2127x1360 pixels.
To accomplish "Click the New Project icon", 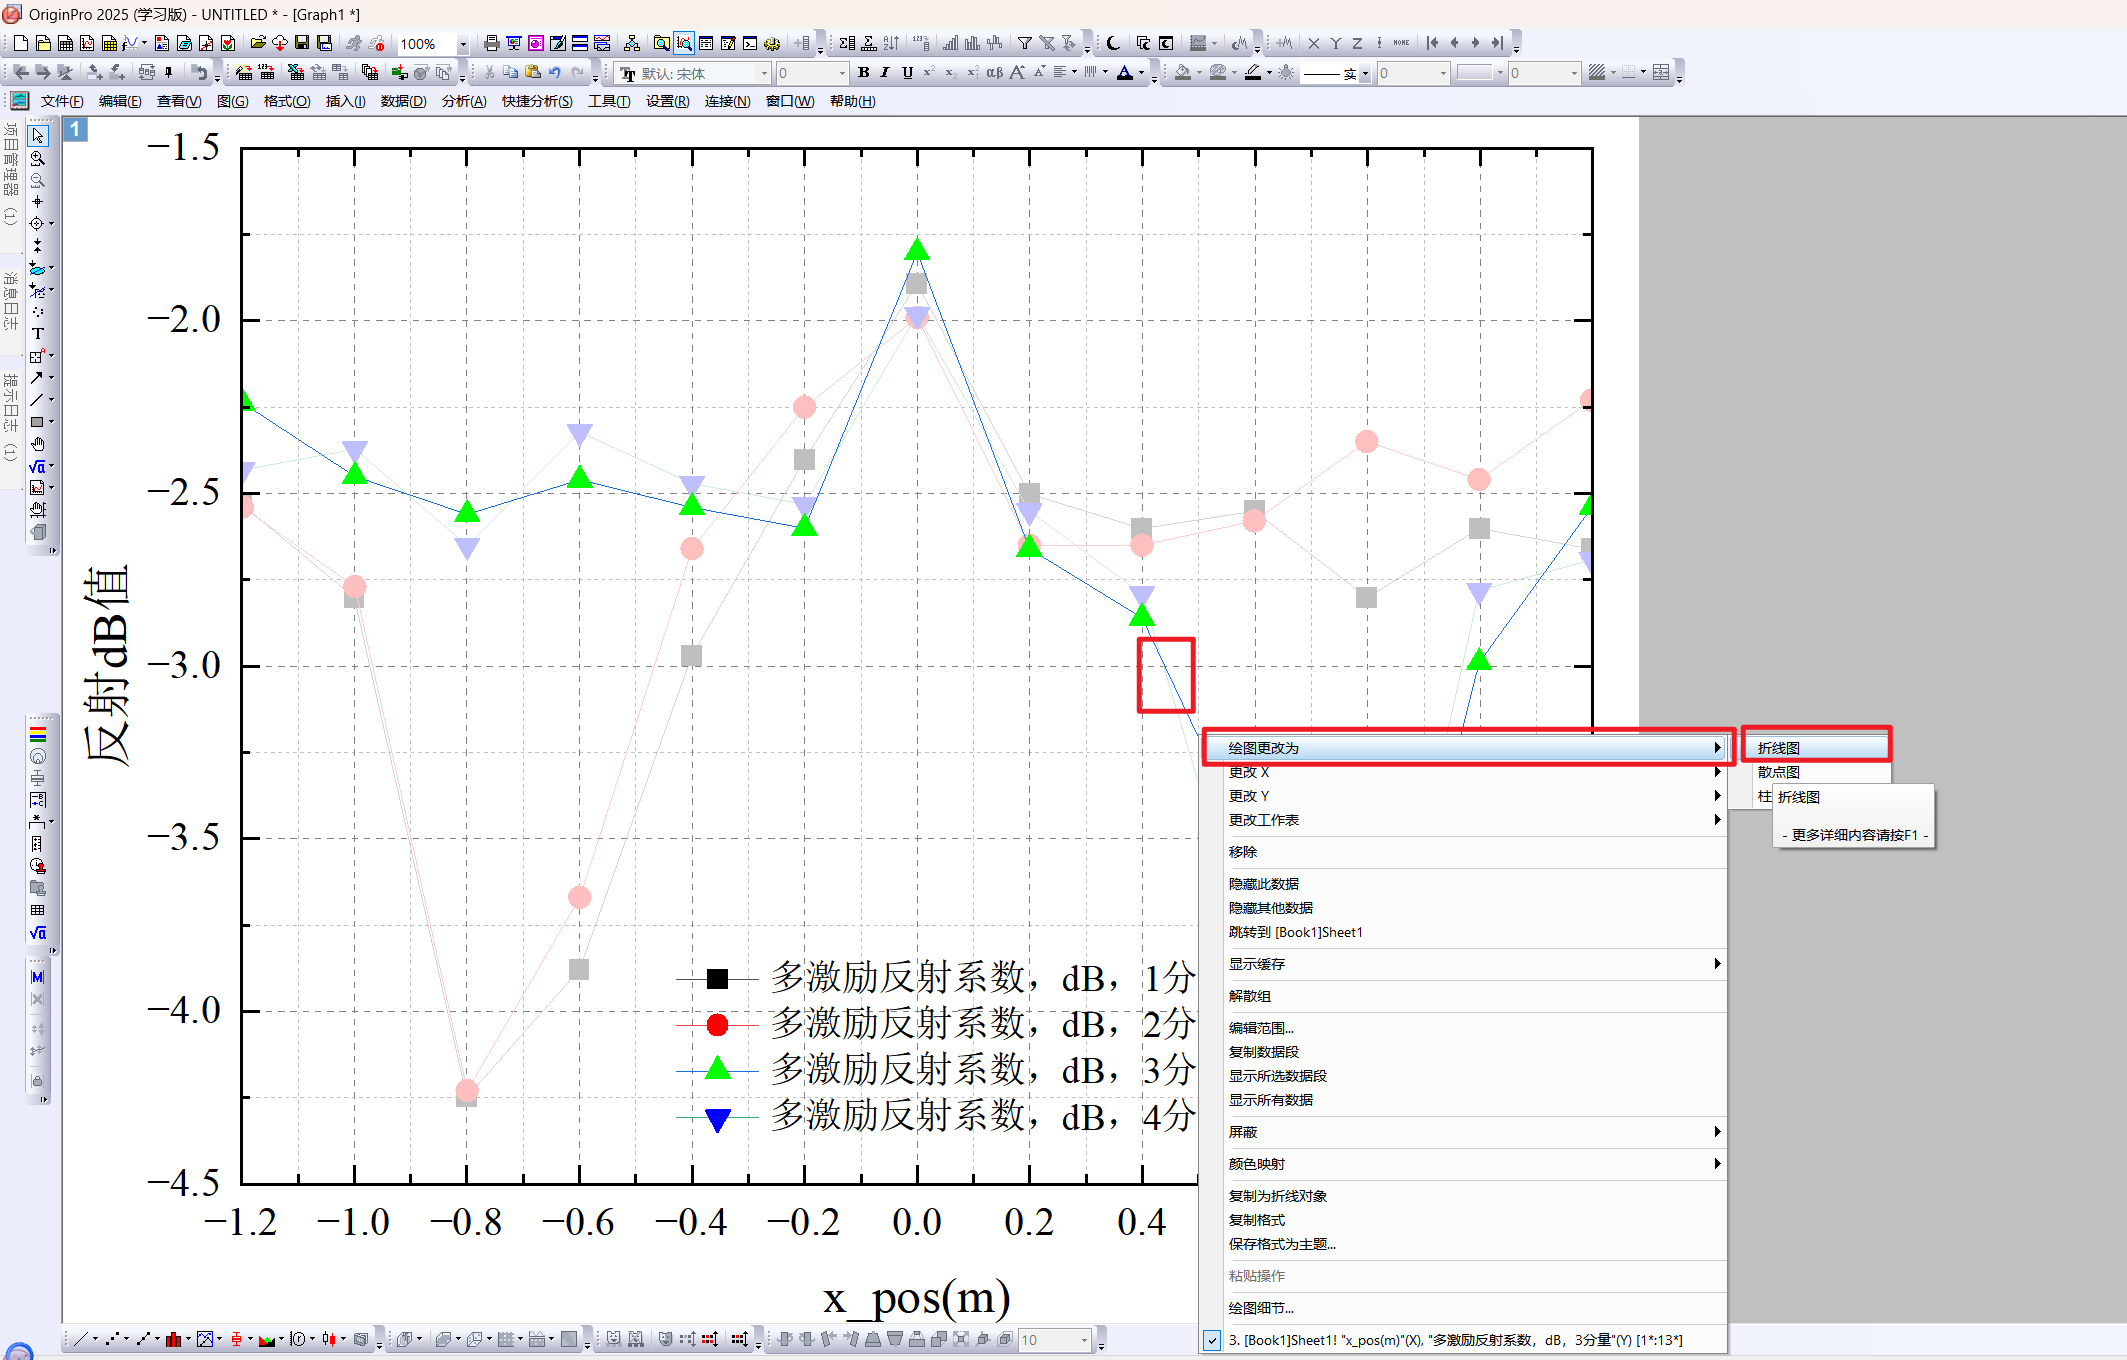I will (20, 43).
